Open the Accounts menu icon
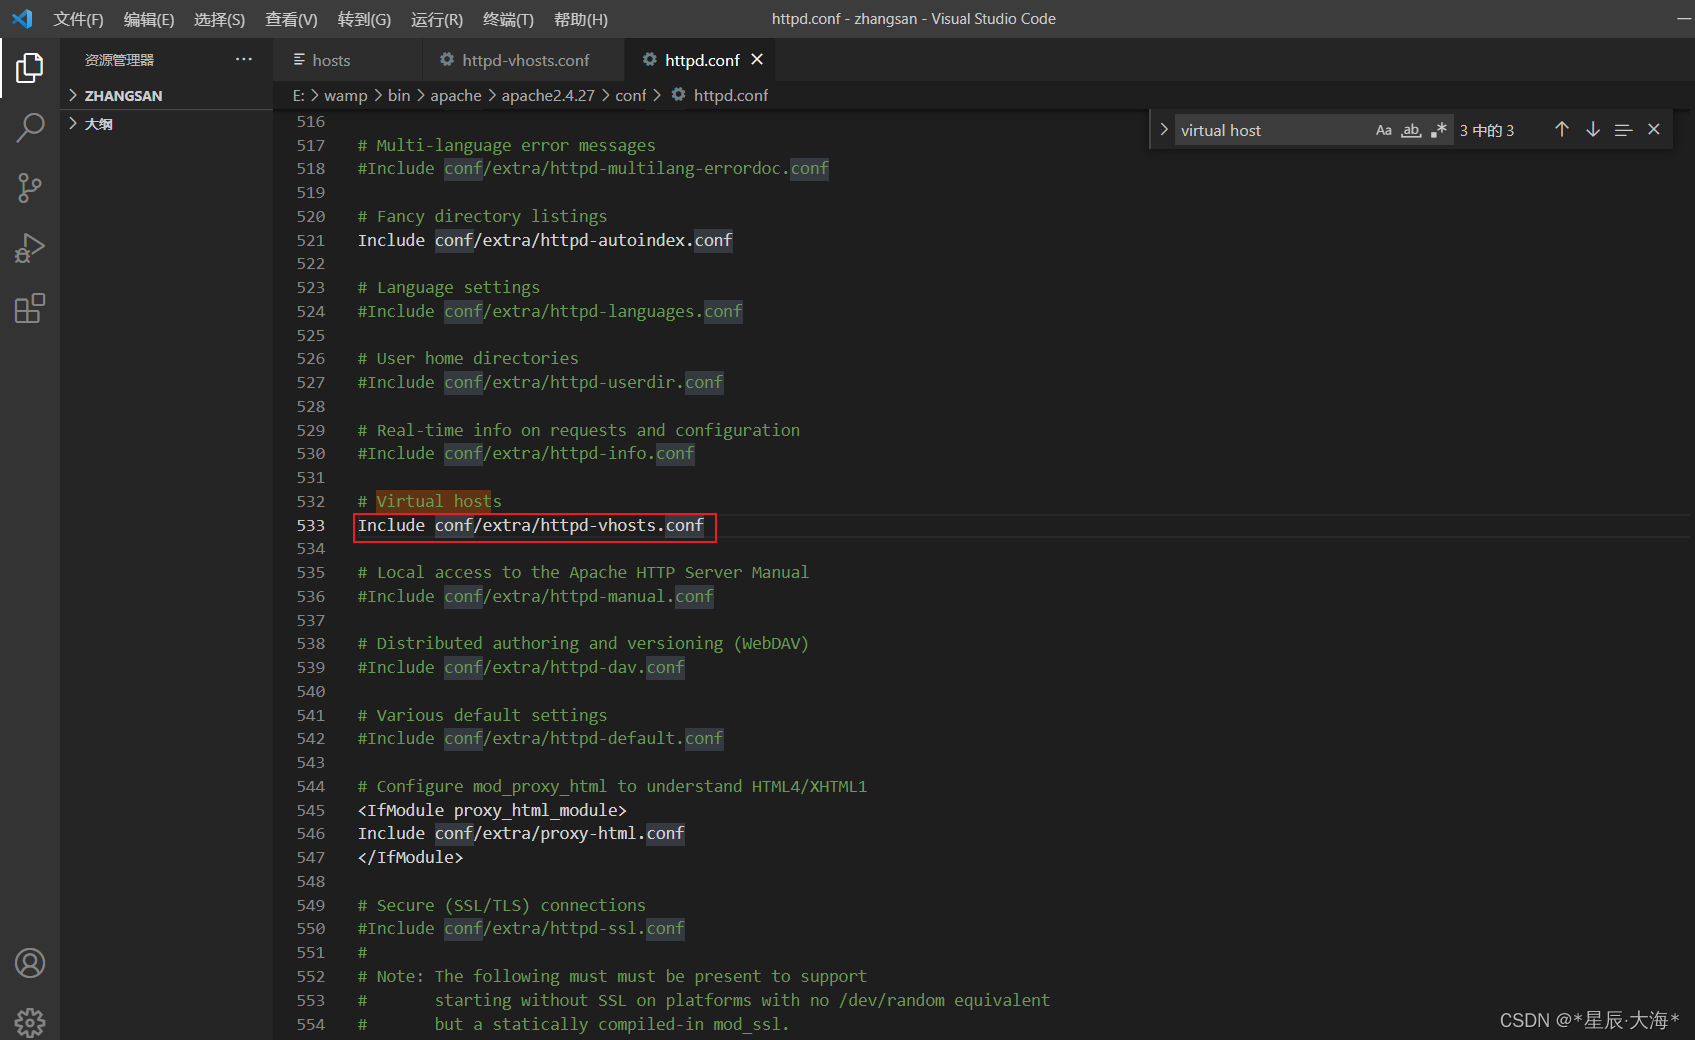Viewport: 1695px width, 1040px height. (x=30, y=963)
